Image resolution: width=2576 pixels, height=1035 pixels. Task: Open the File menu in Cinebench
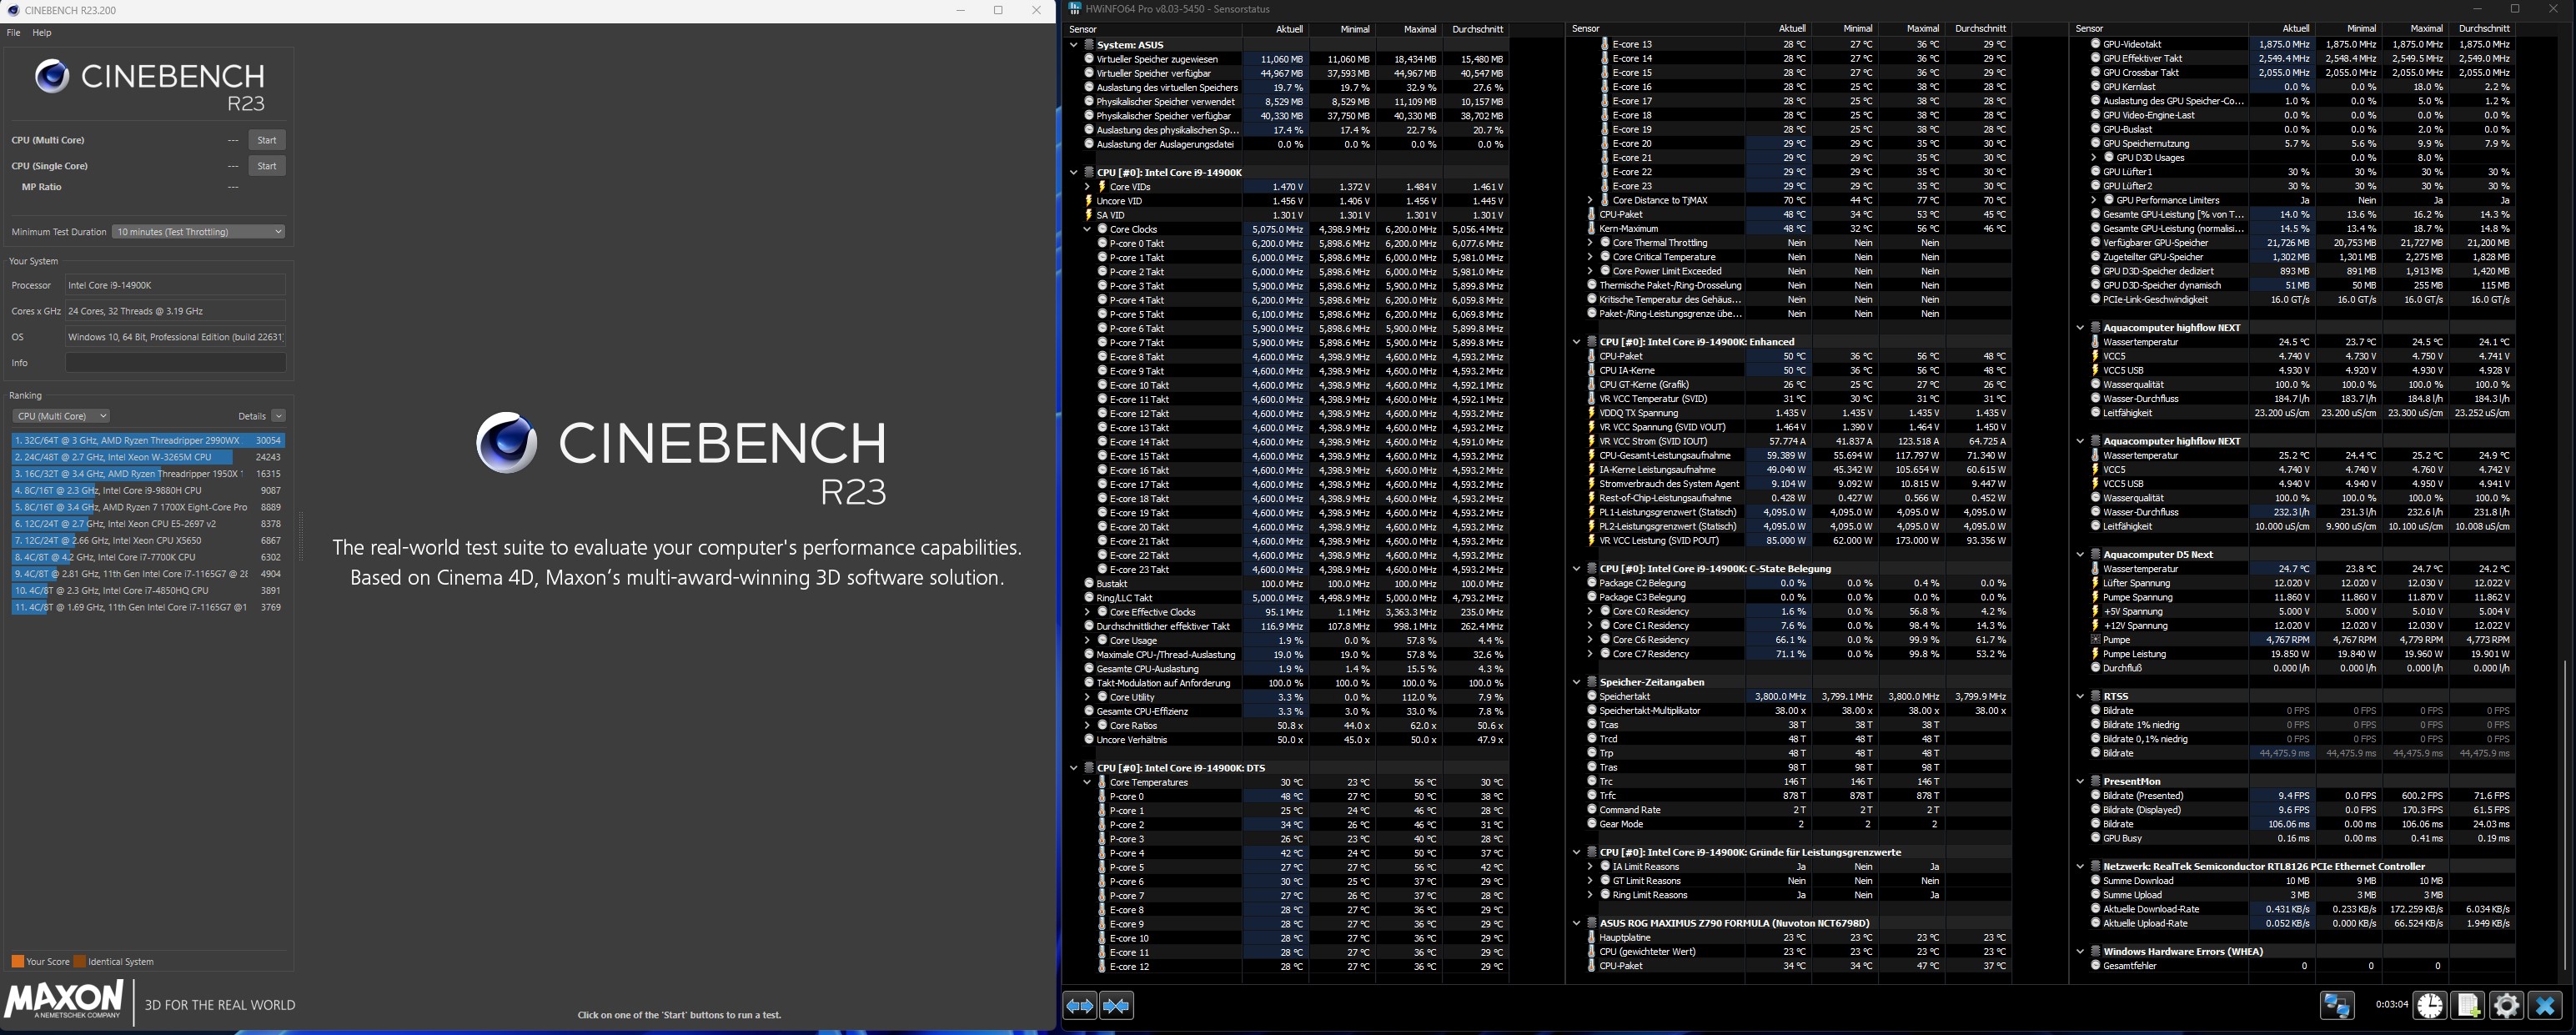coord(13,33)
